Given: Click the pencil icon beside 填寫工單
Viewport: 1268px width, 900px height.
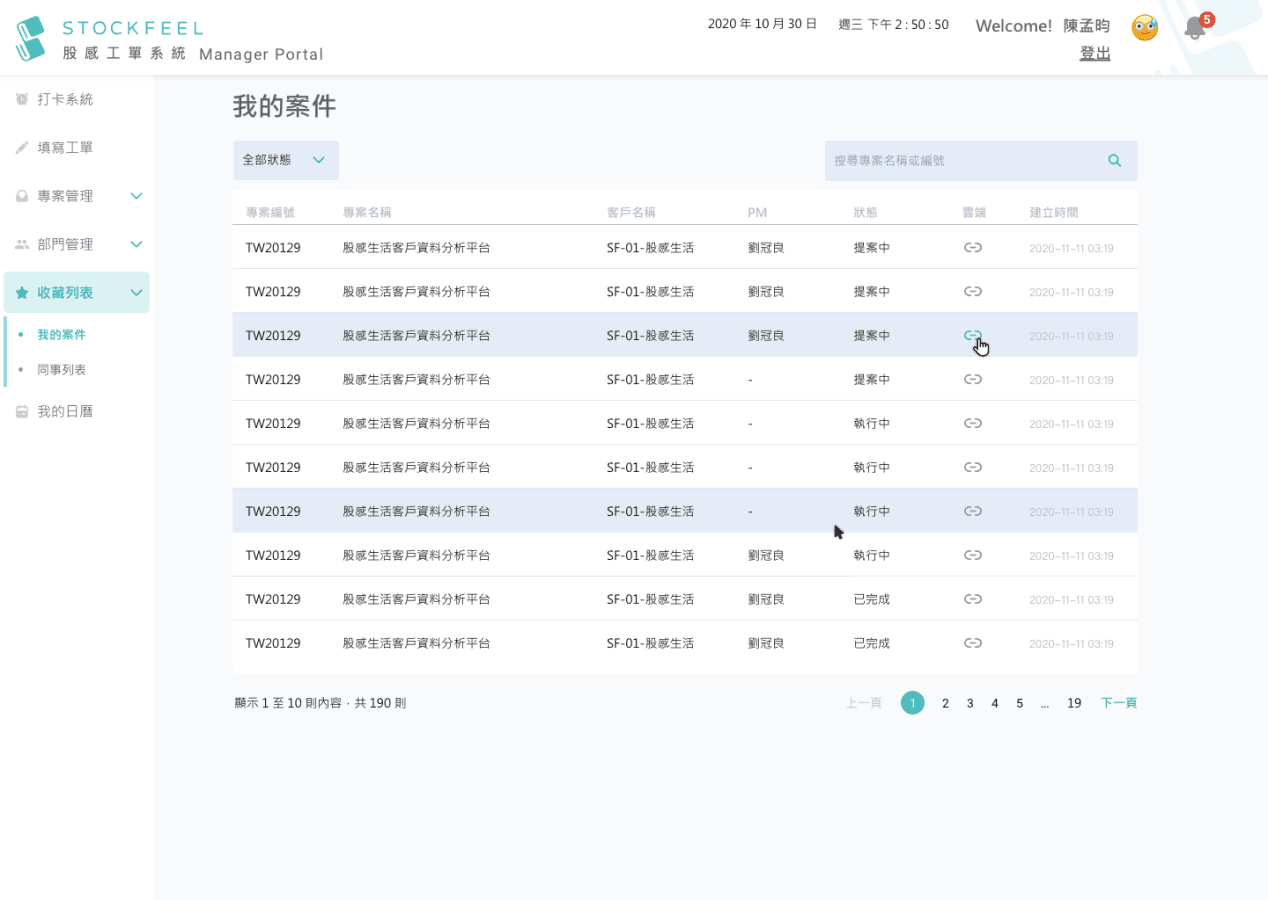Looking at the screenshot, I should 22,148.
